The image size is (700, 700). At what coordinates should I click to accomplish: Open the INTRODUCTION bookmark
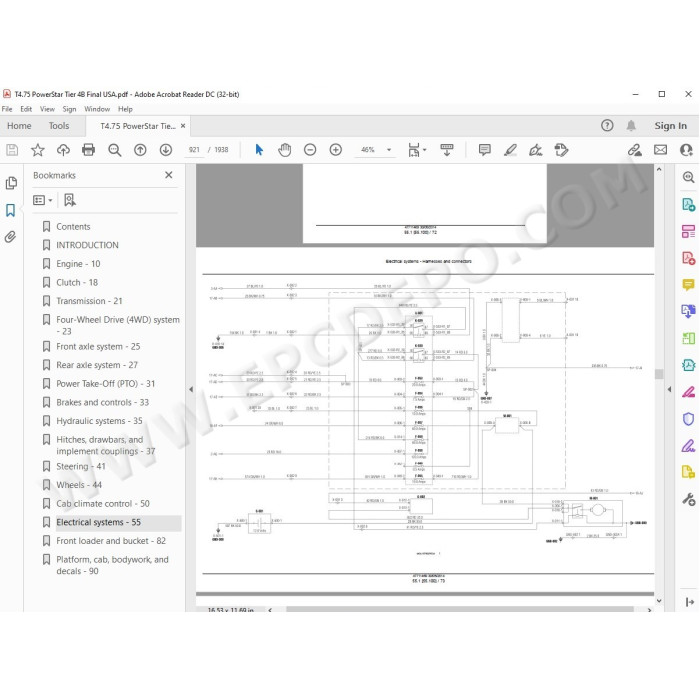click(87, 245)
